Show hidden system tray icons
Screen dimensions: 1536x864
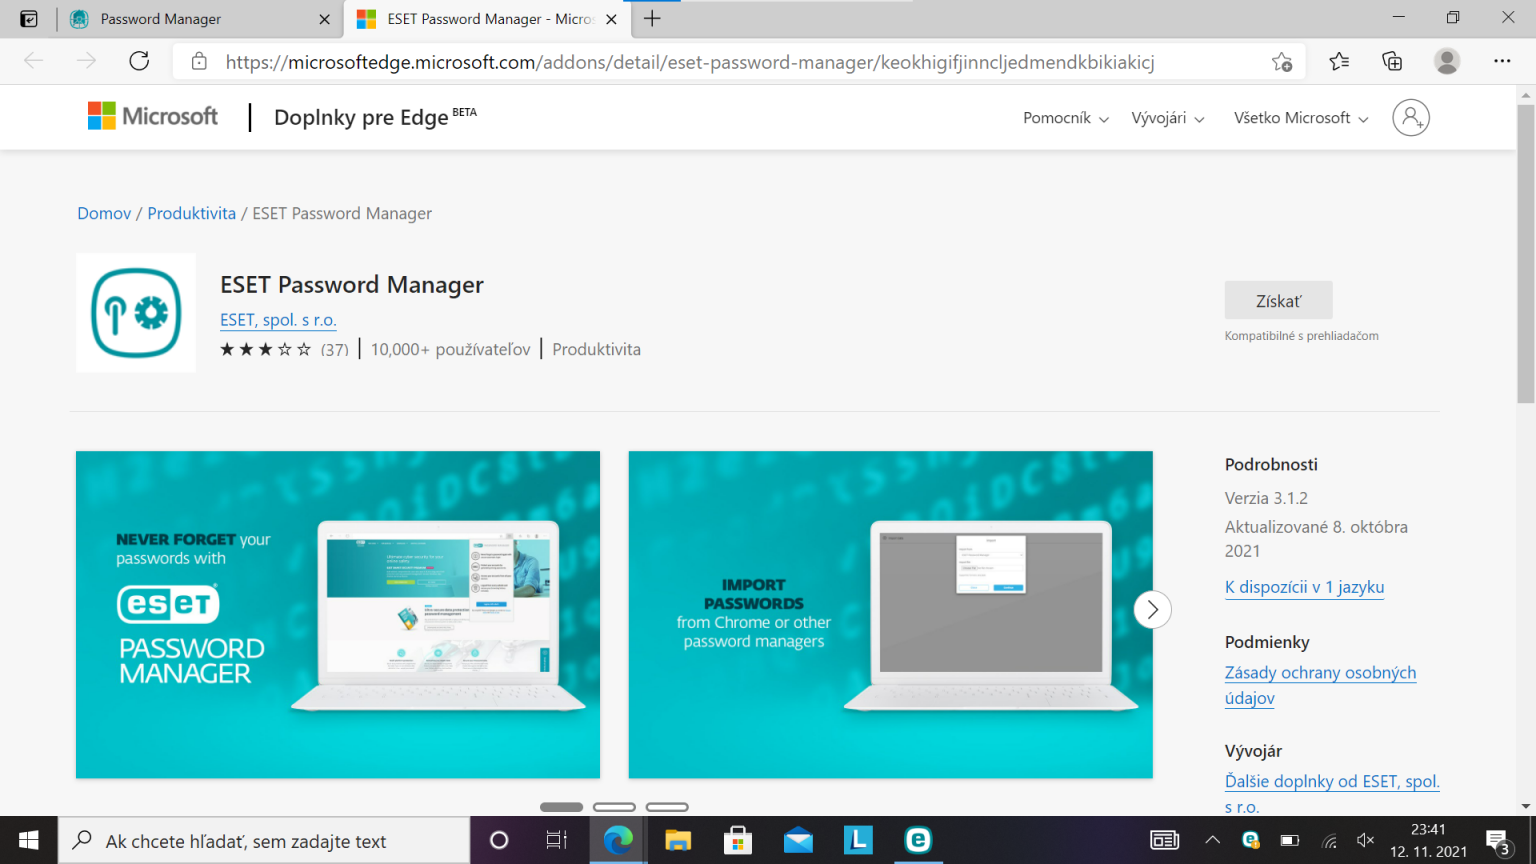tap(1213, 840)
